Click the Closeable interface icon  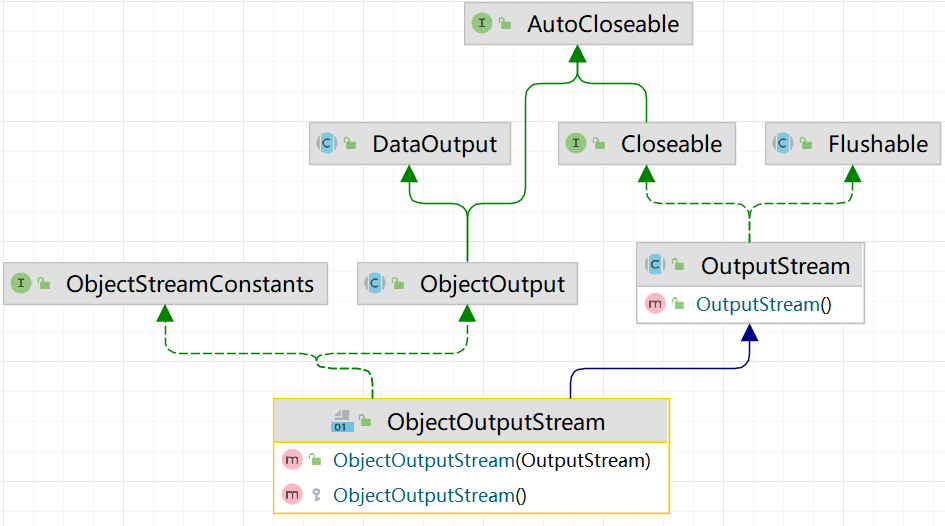(576, 144)
